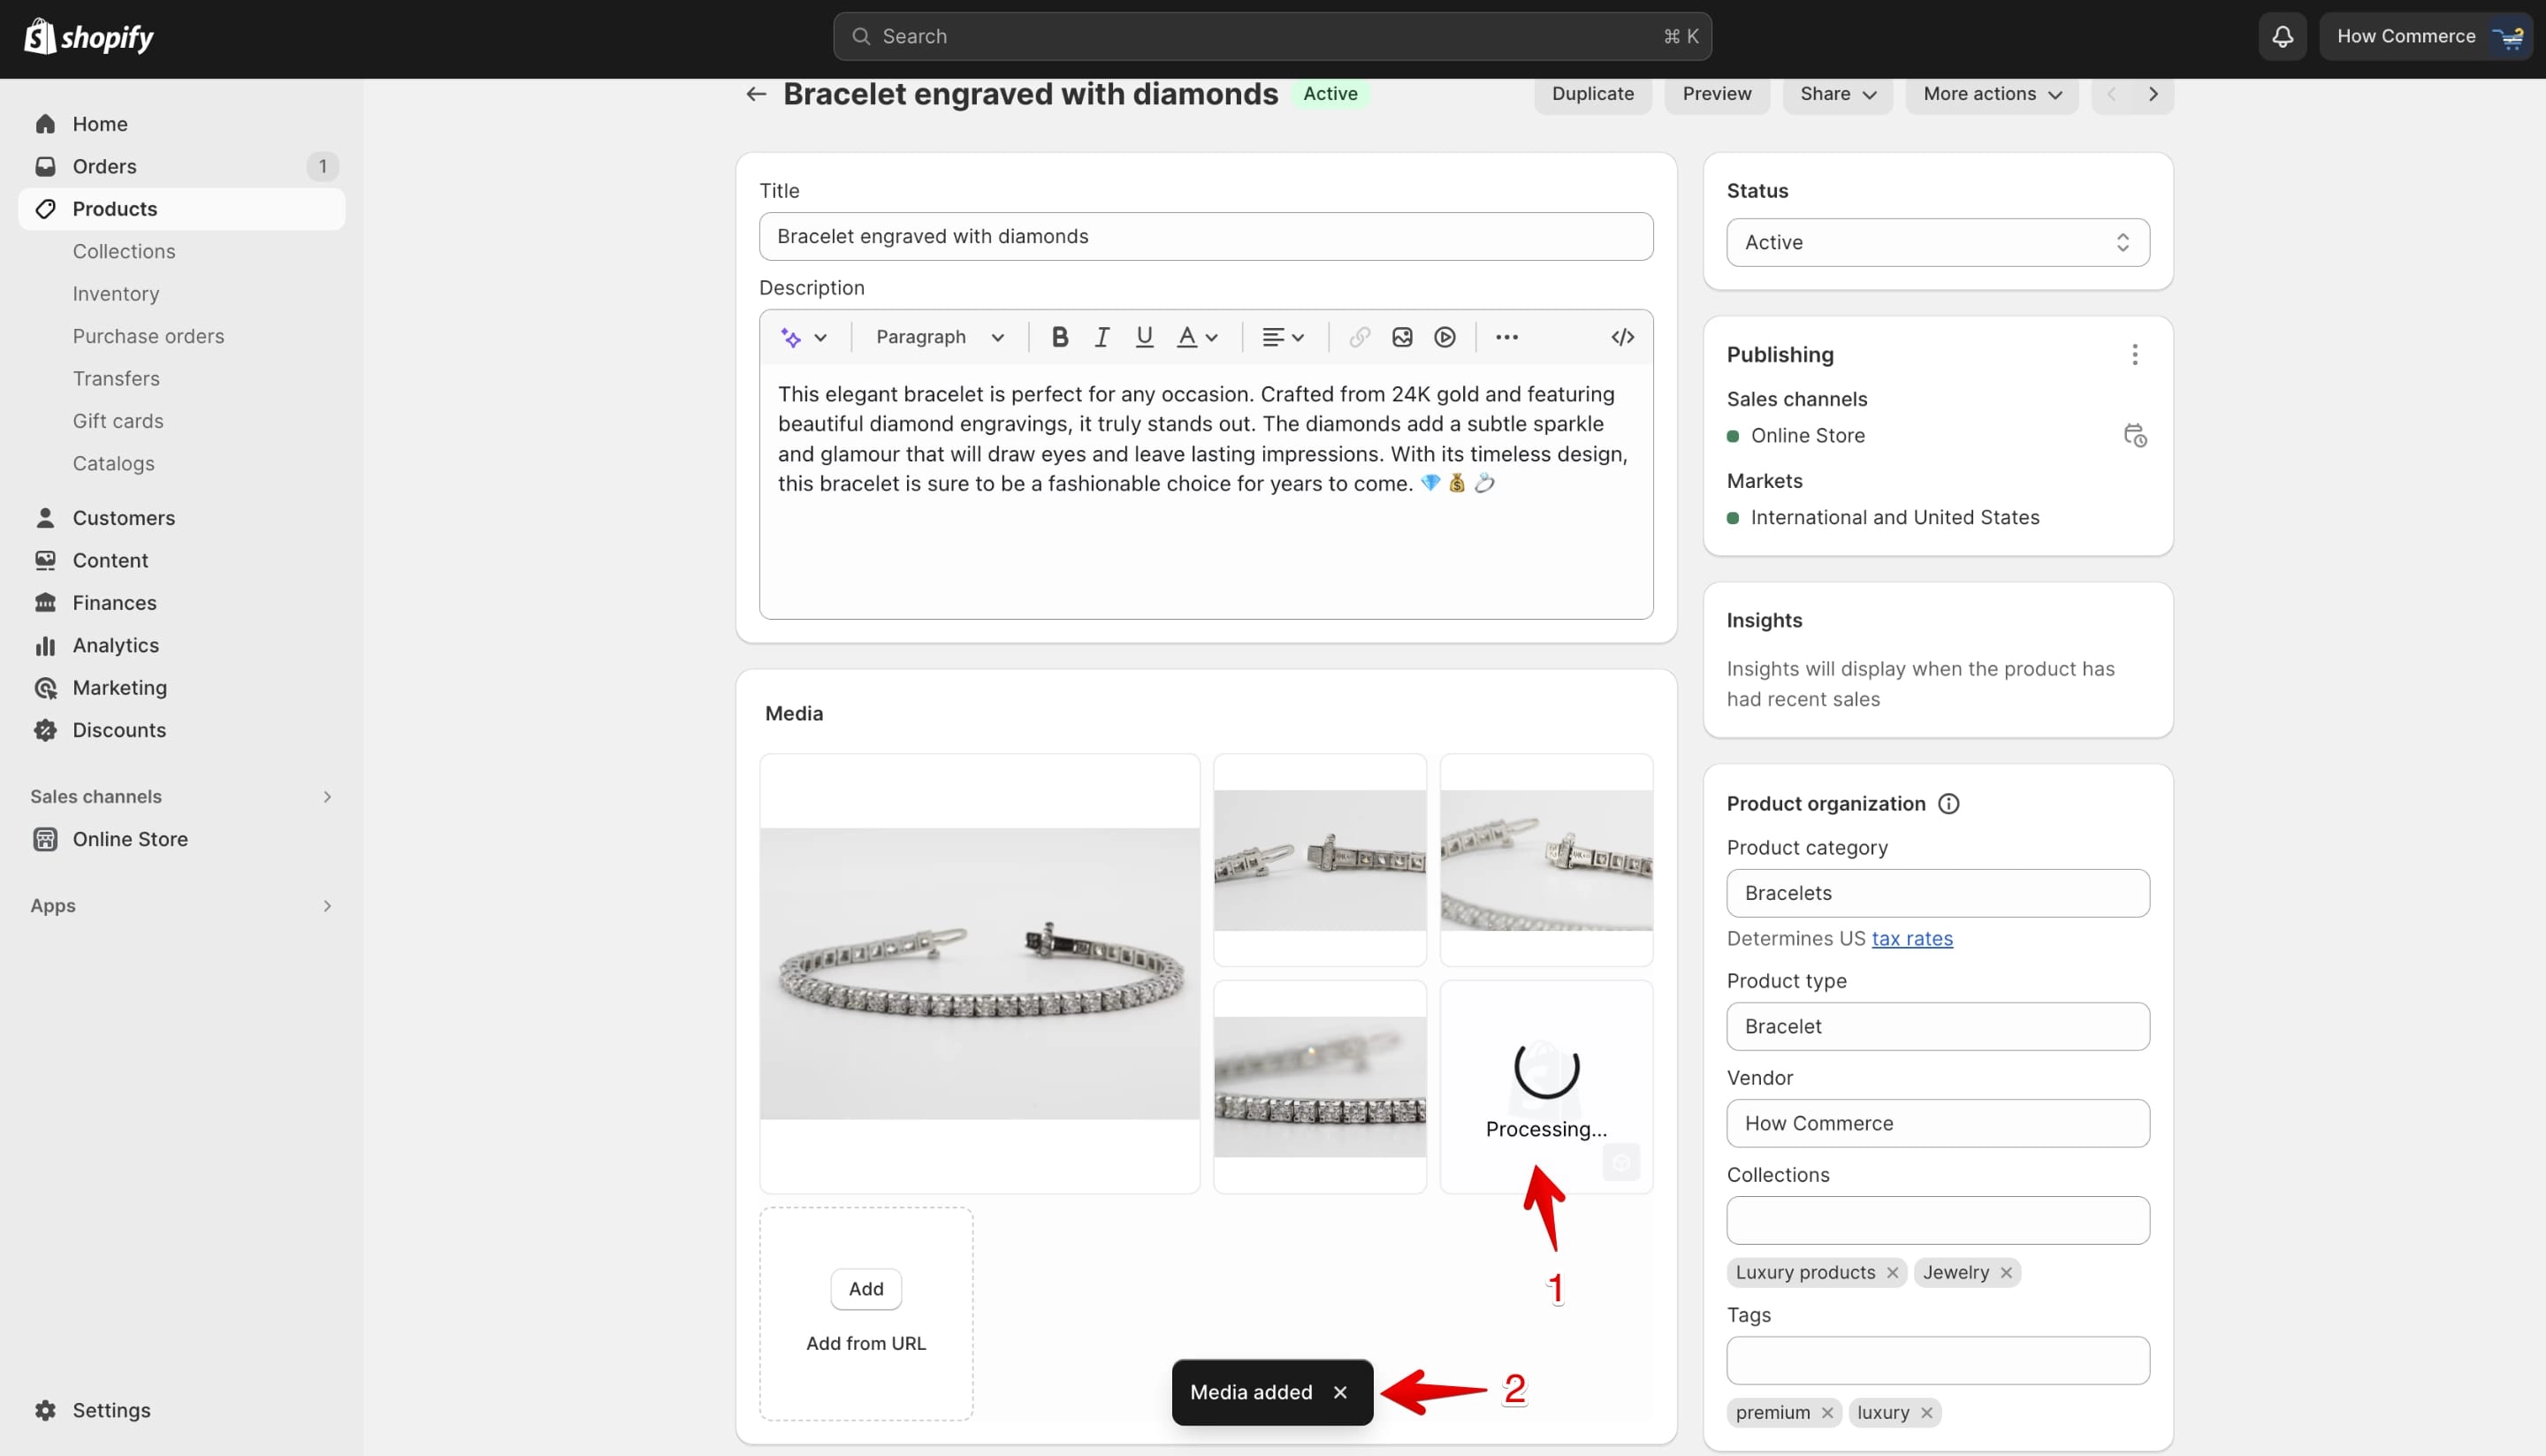Open more formatting options (three dots)
Screen dimensions: 2546x1456
(1507, 338)
